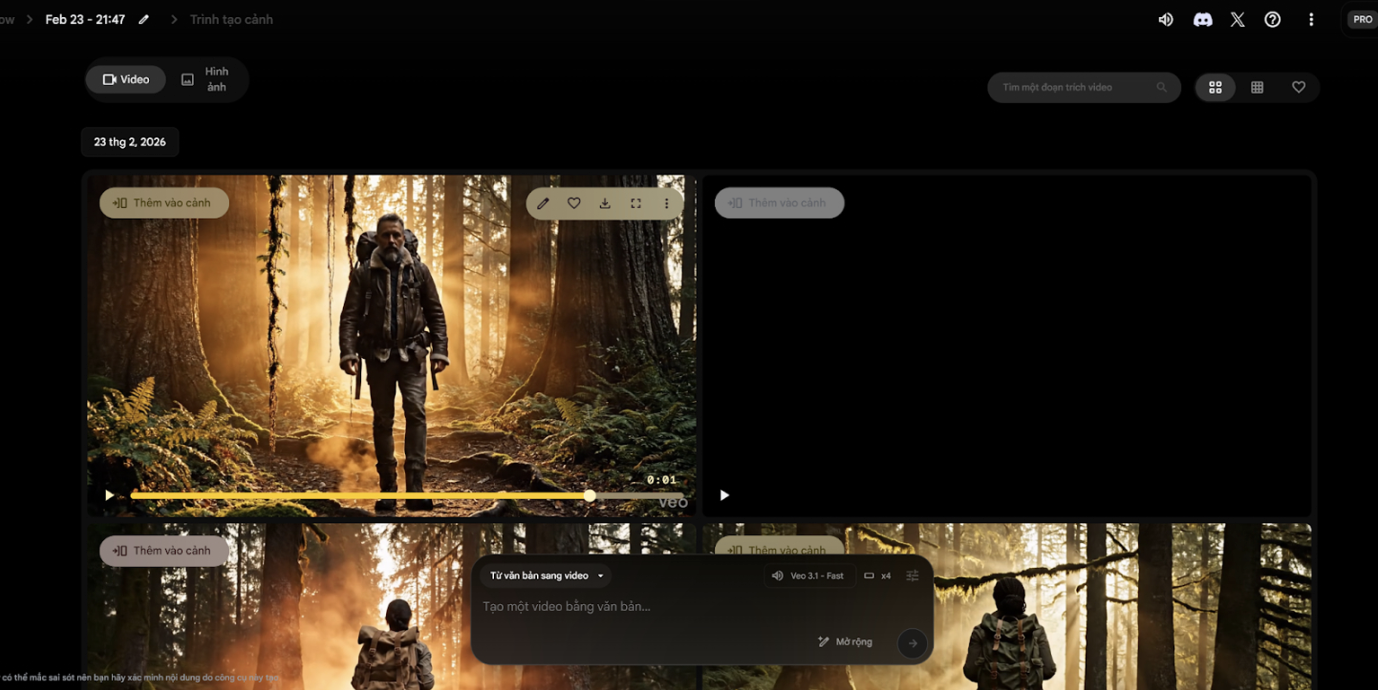This screenshot has height=690, width=1378.
Task: Favorite the forest video with heart icon
Action: [x=574, y=203]
